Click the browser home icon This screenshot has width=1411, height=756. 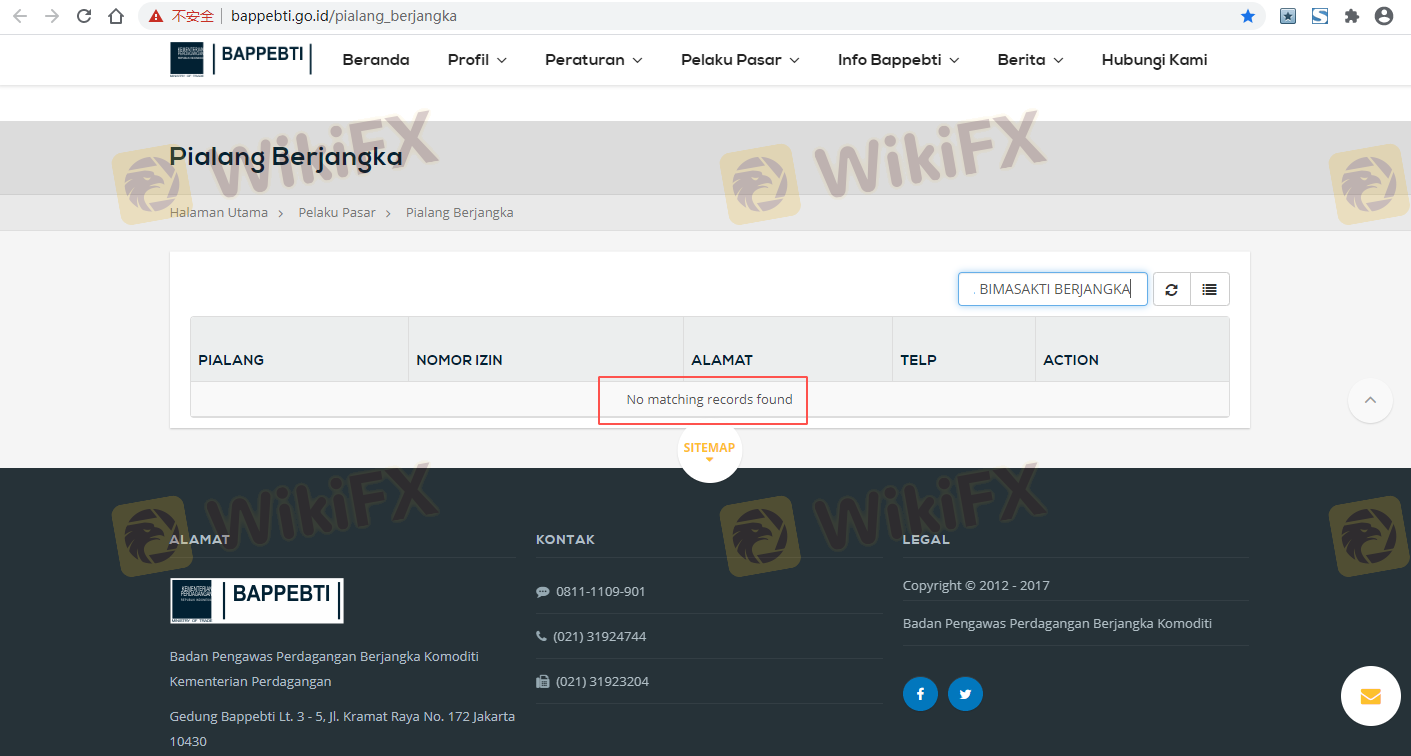(x=116, y=16)
